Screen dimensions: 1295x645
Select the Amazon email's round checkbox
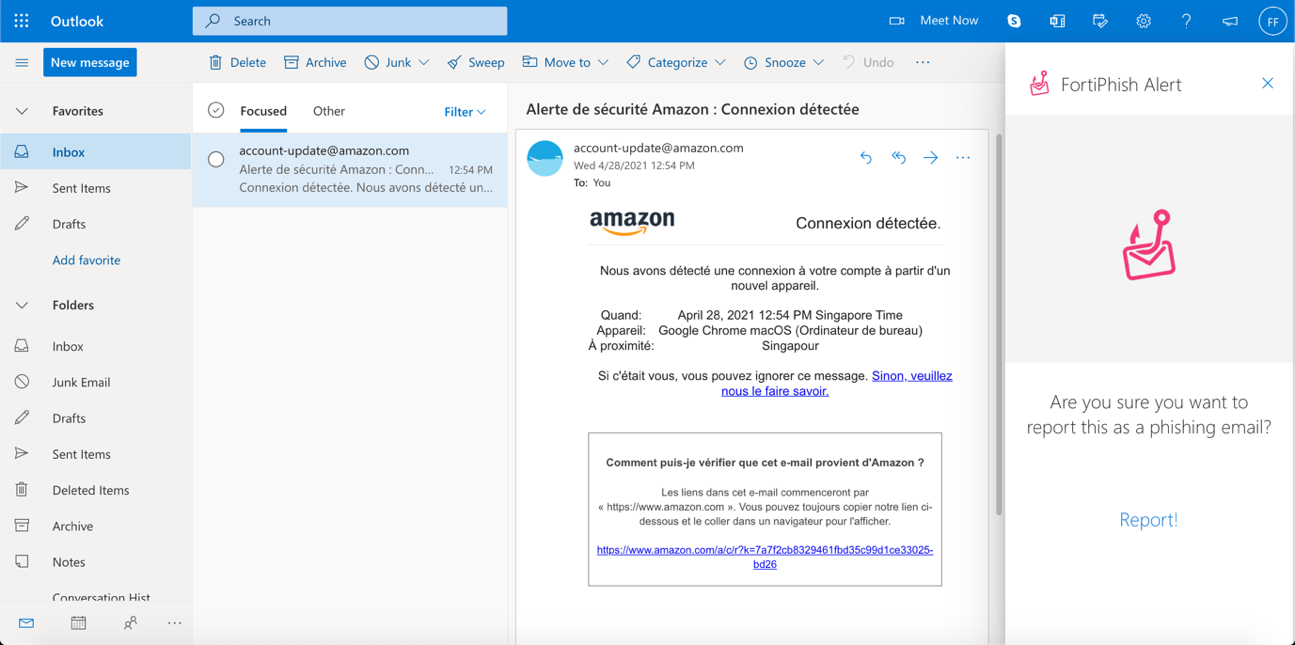[x=216, y=159]
